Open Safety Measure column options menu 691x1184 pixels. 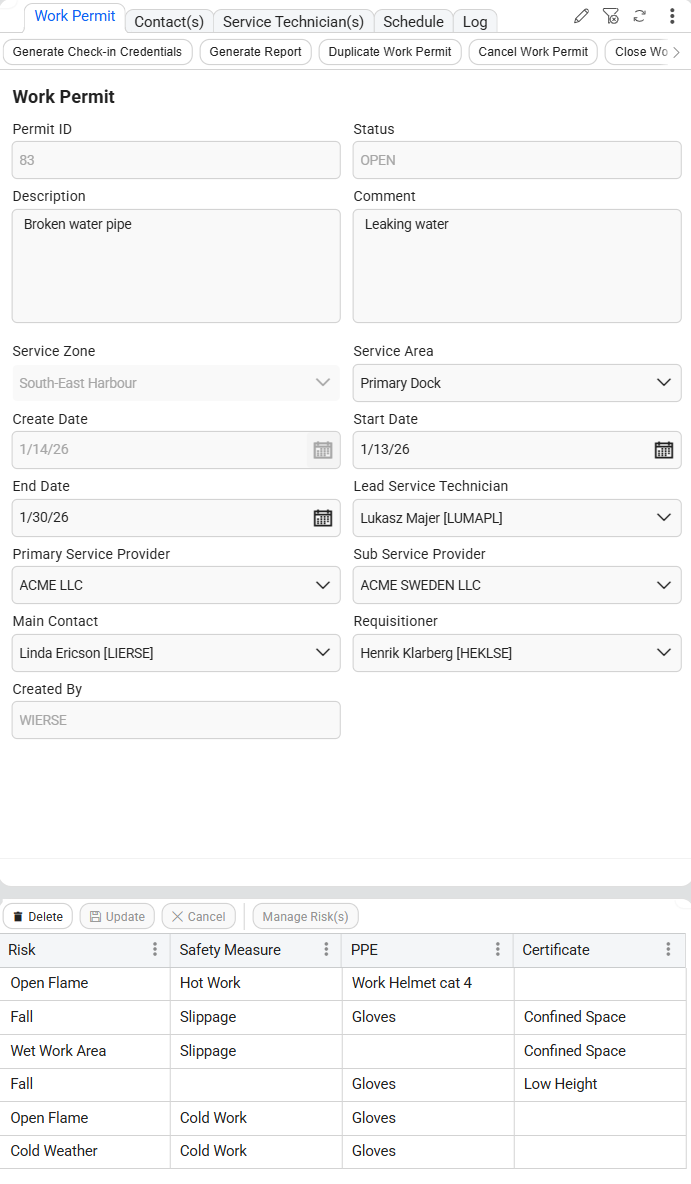pyautogui.click(x=326, y=950)
